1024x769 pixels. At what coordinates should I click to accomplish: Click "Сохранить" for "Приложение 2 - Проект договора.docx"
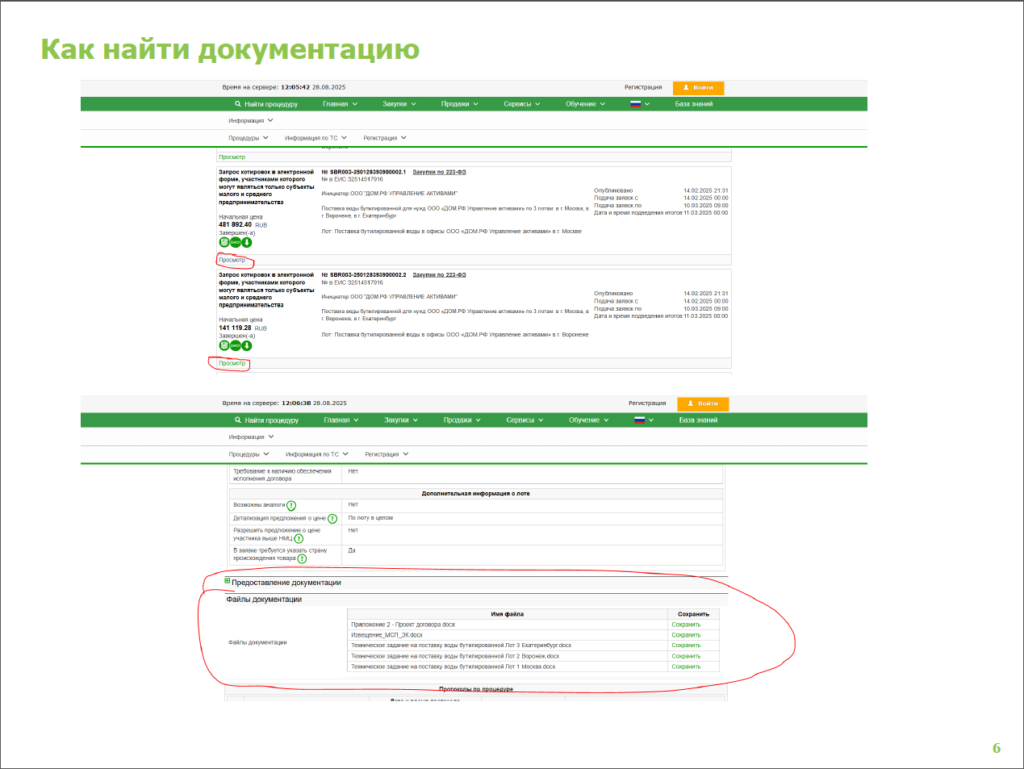pyautogui.click(x=686, y=624)
